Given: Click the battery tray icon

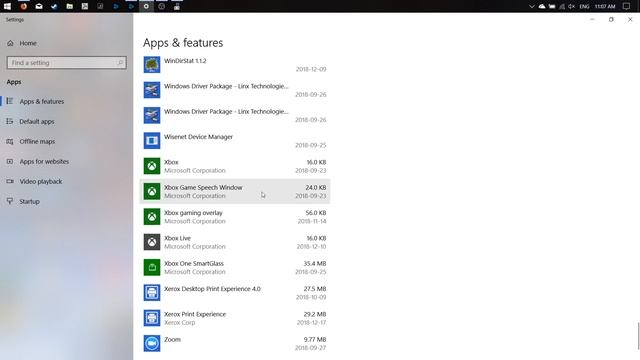Looking at the screenshot, I should 552,6.
